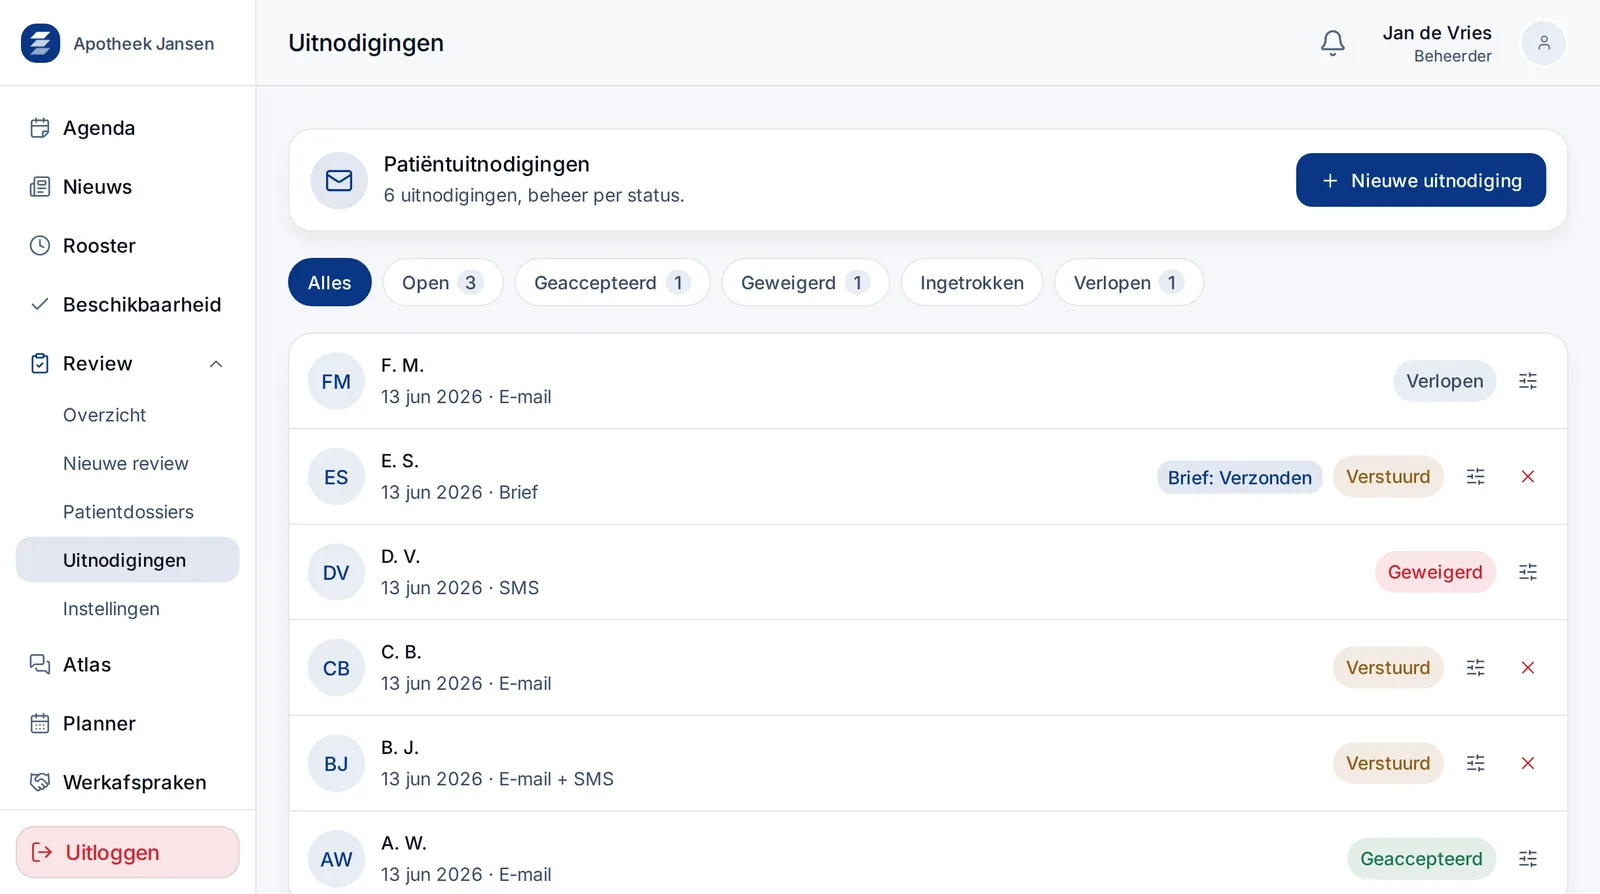This screenshot has width=1600, height=894.
Task: Open options icon for A. W. invitation
Action: (1527, 859)
